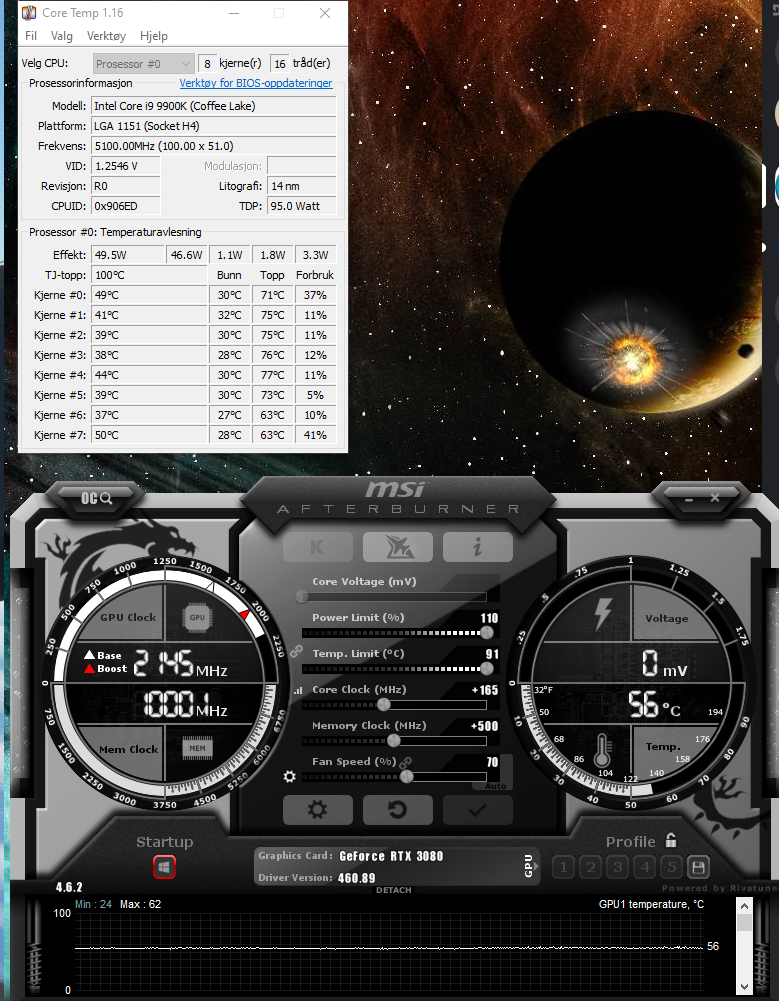Click the Core Temp app icon in the title bar
This screenshot has height=1001, width=779.
29,13
